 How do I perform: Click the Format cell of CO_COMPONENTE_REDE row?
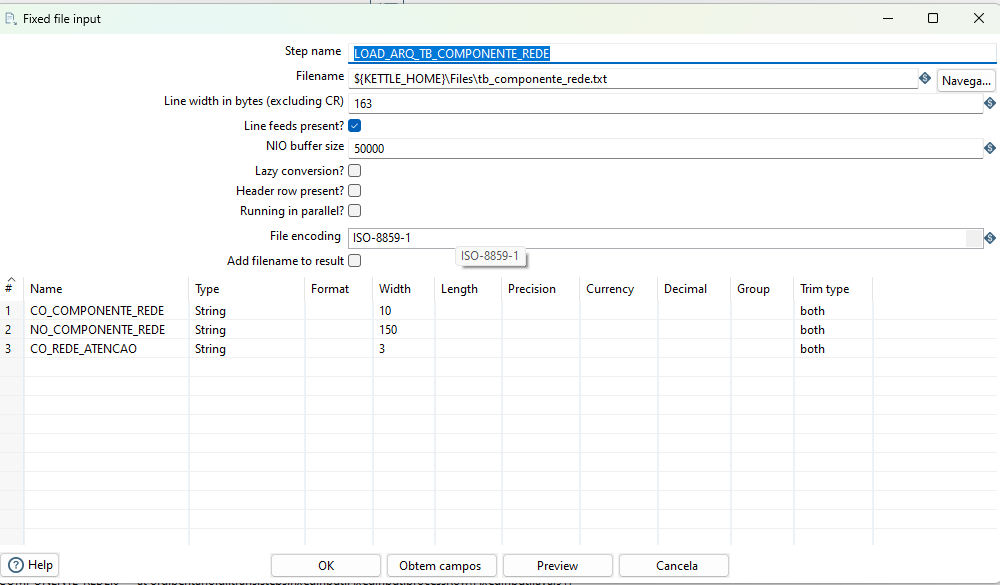click(339, 311)
